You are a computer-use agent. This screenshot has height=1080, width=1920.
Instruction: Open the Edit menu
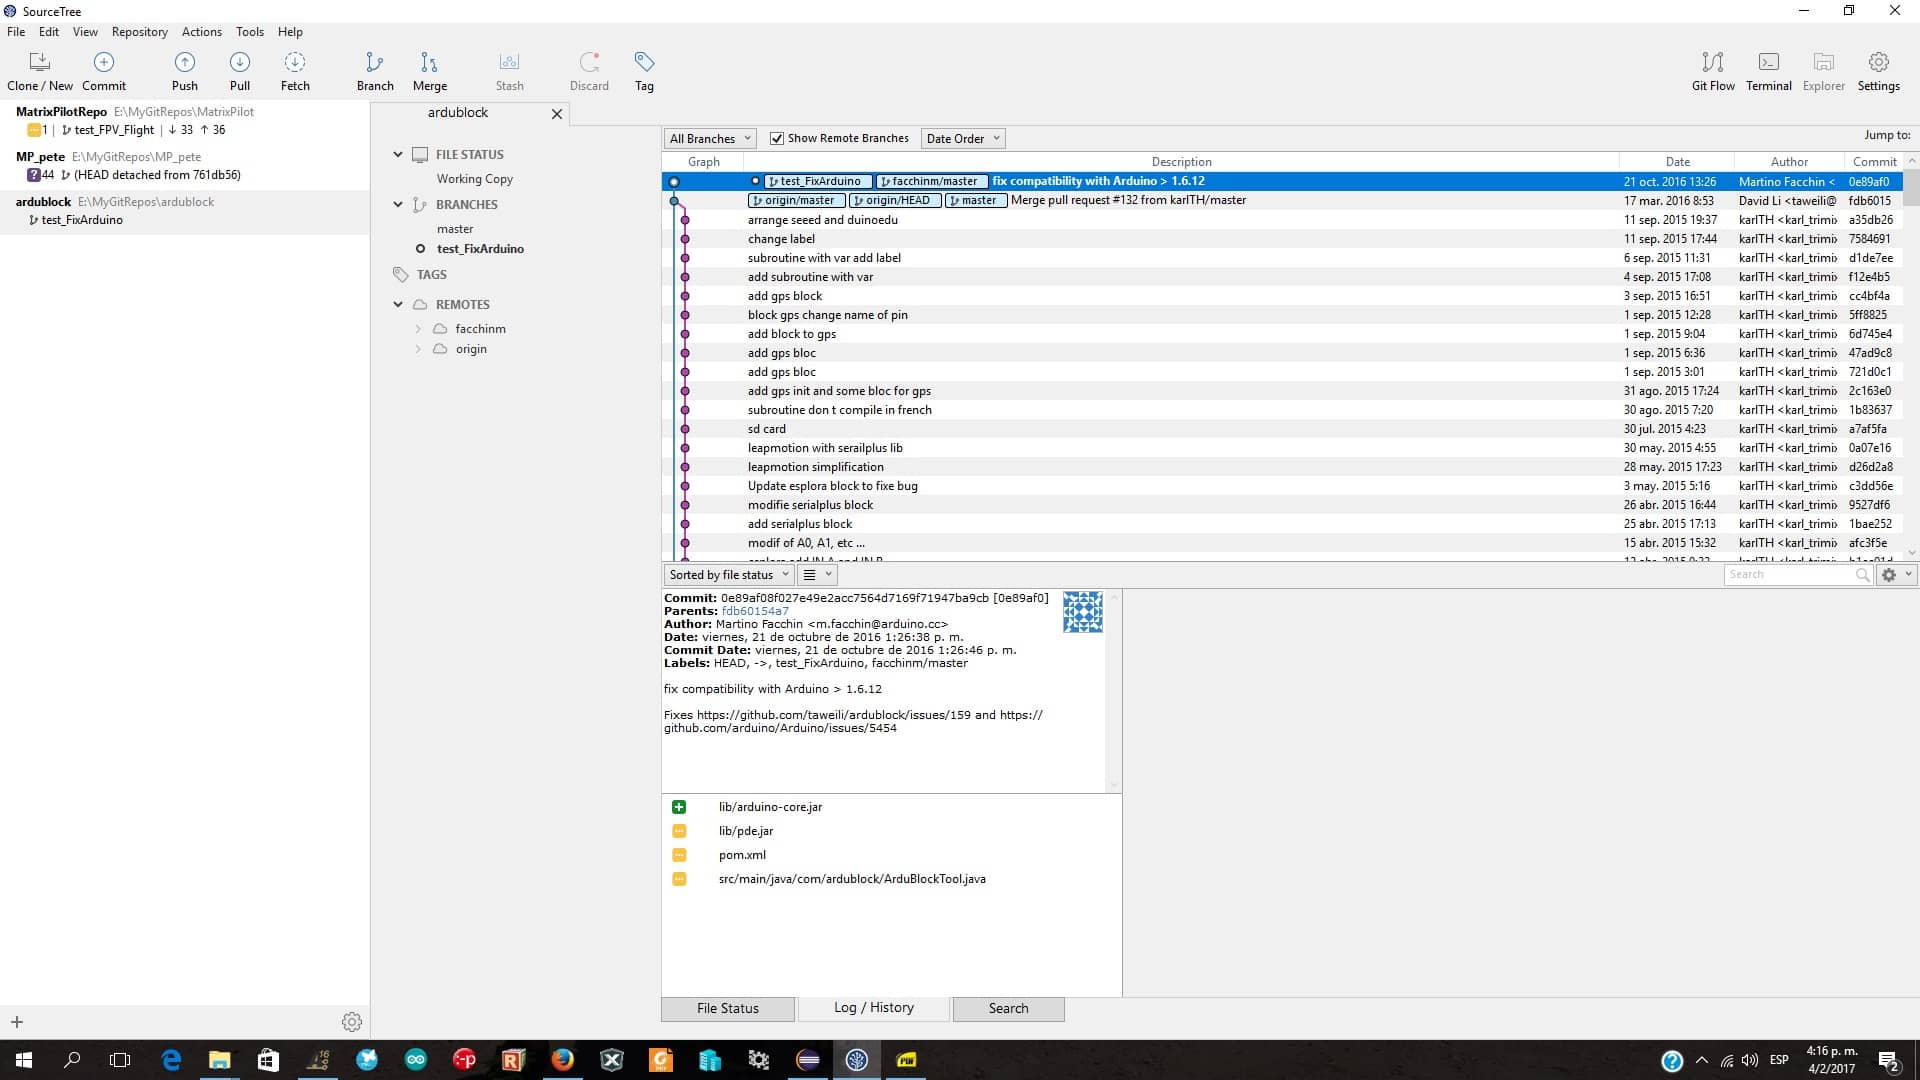(x=49, y=32)
